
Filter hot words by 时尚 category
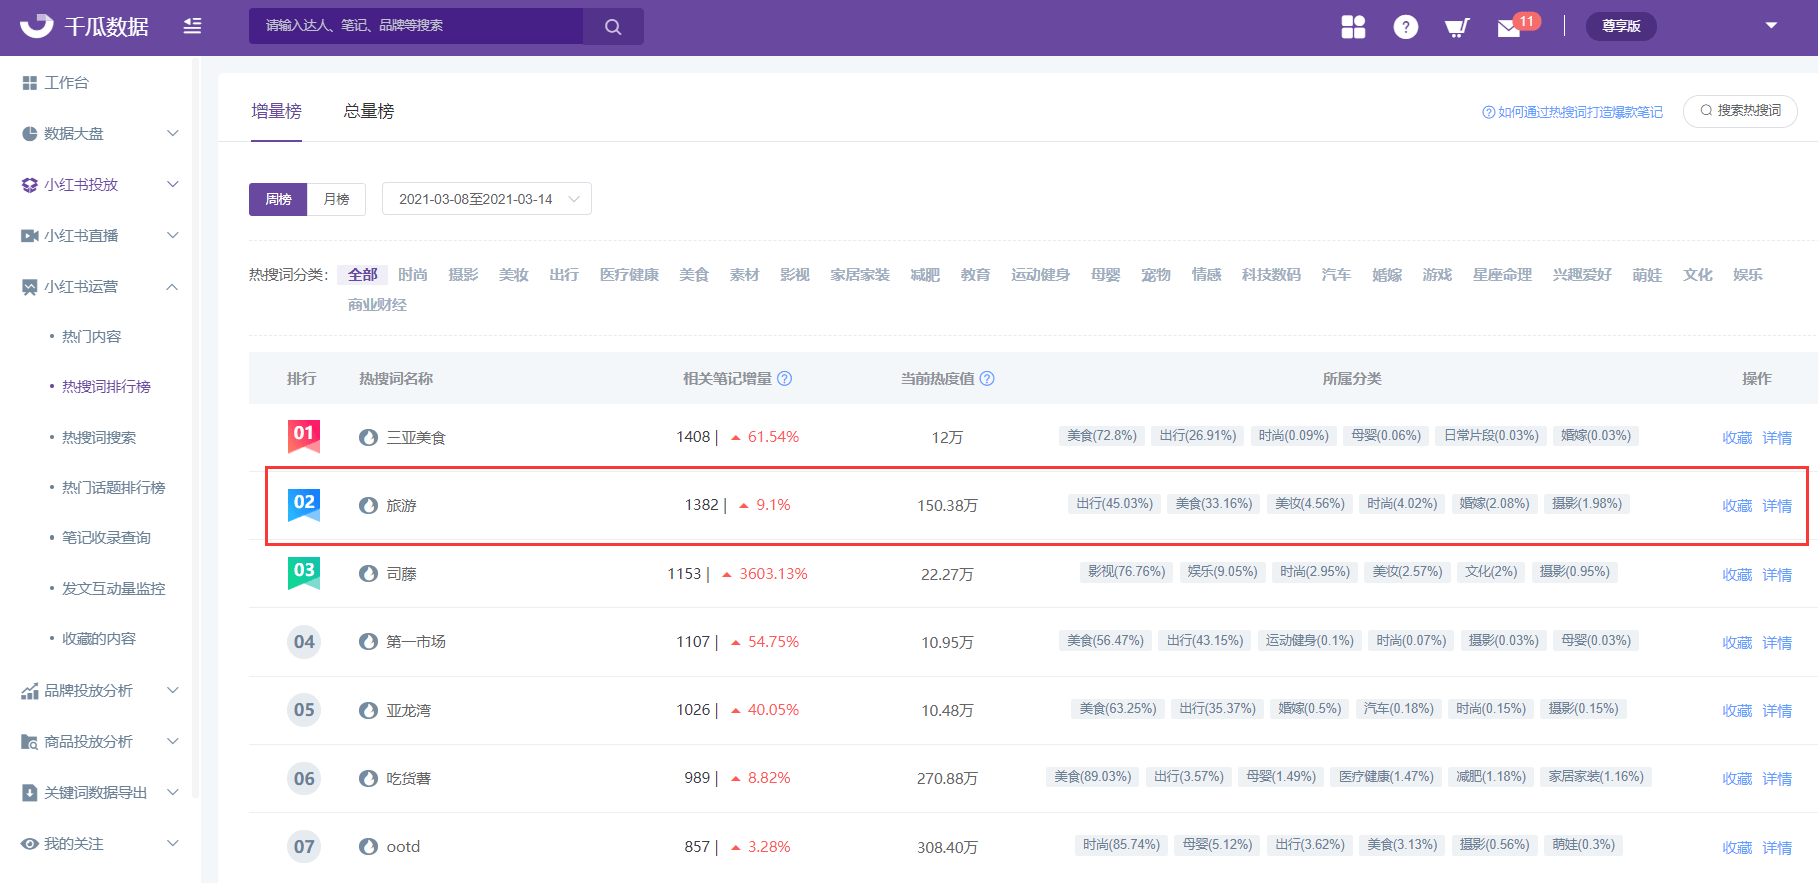coord(413,274)
